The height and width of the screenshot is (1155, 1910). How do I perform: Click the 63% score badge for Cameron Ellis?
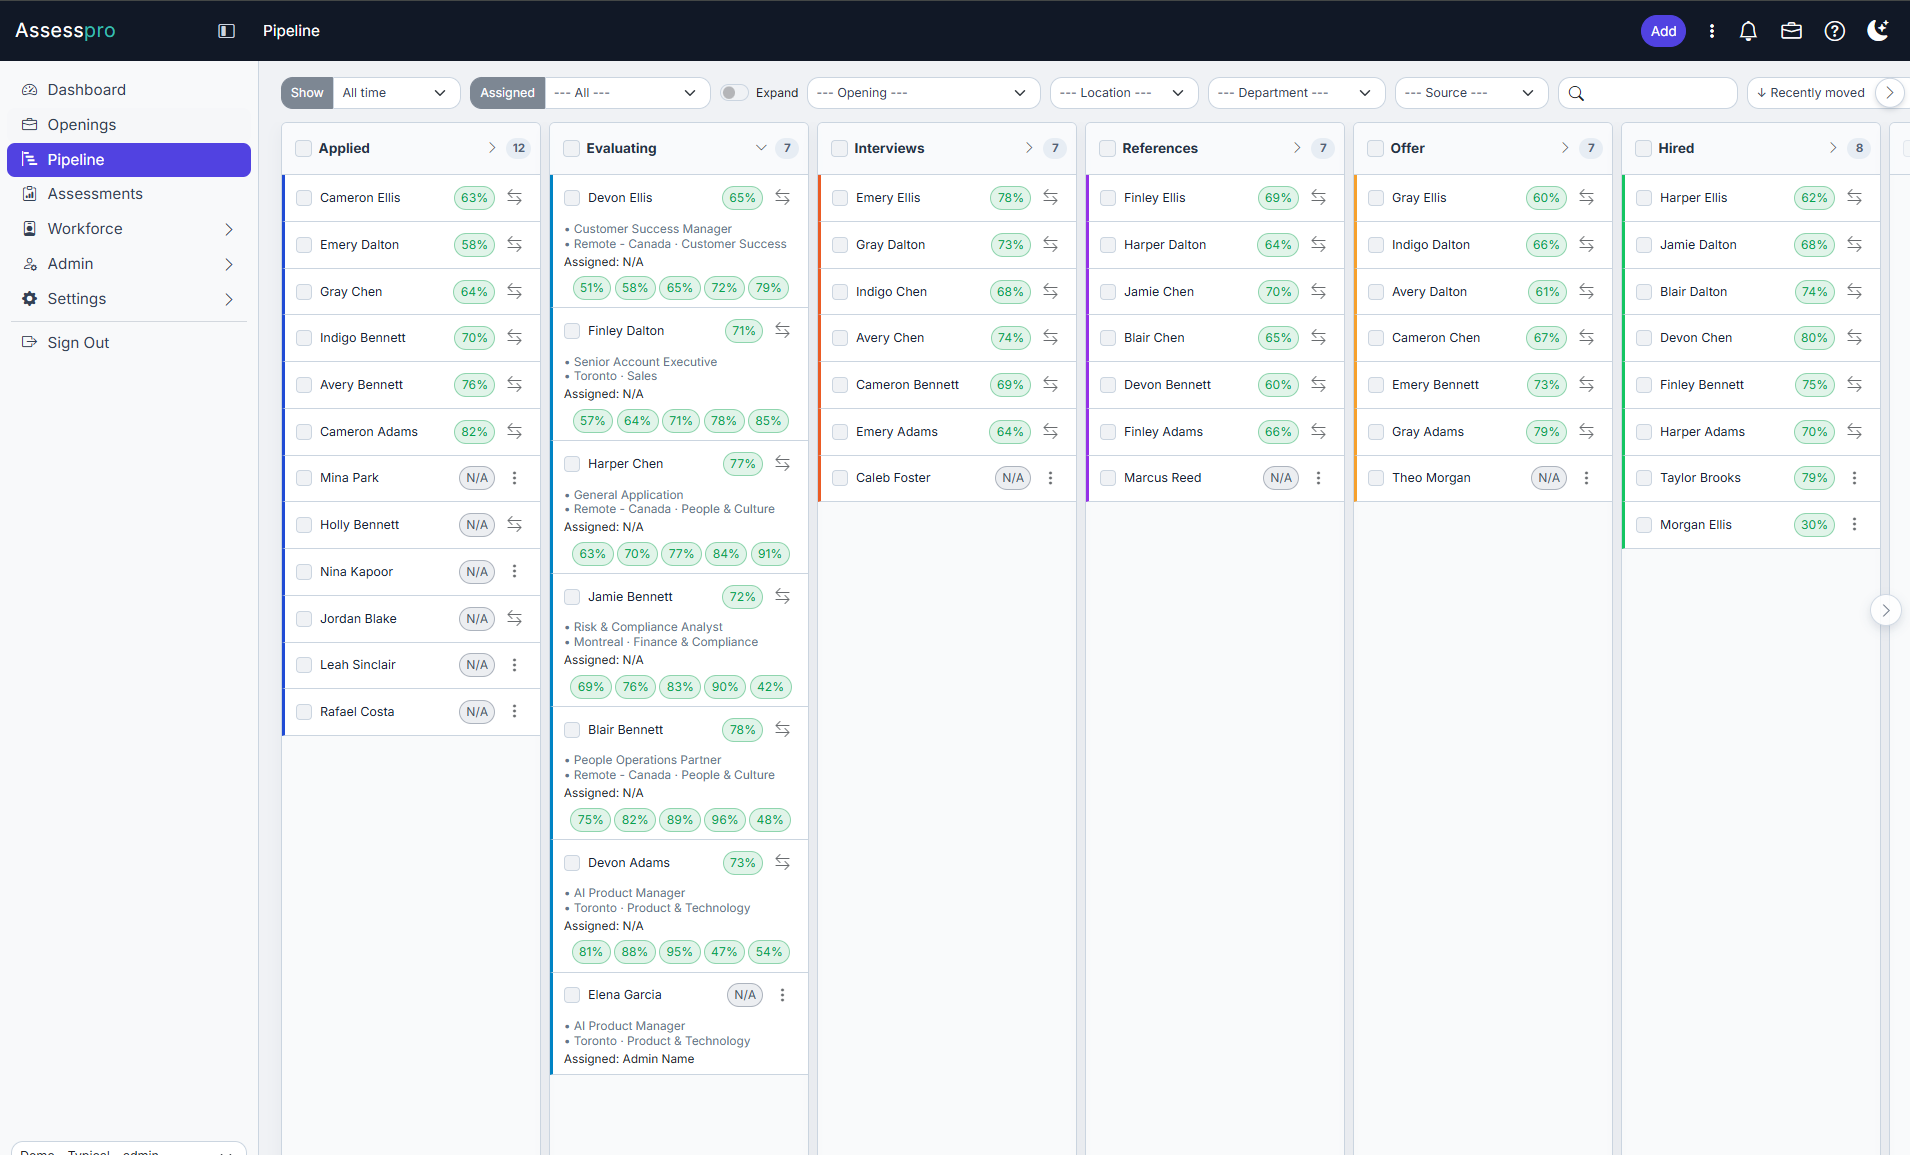(x=474, y=198)
